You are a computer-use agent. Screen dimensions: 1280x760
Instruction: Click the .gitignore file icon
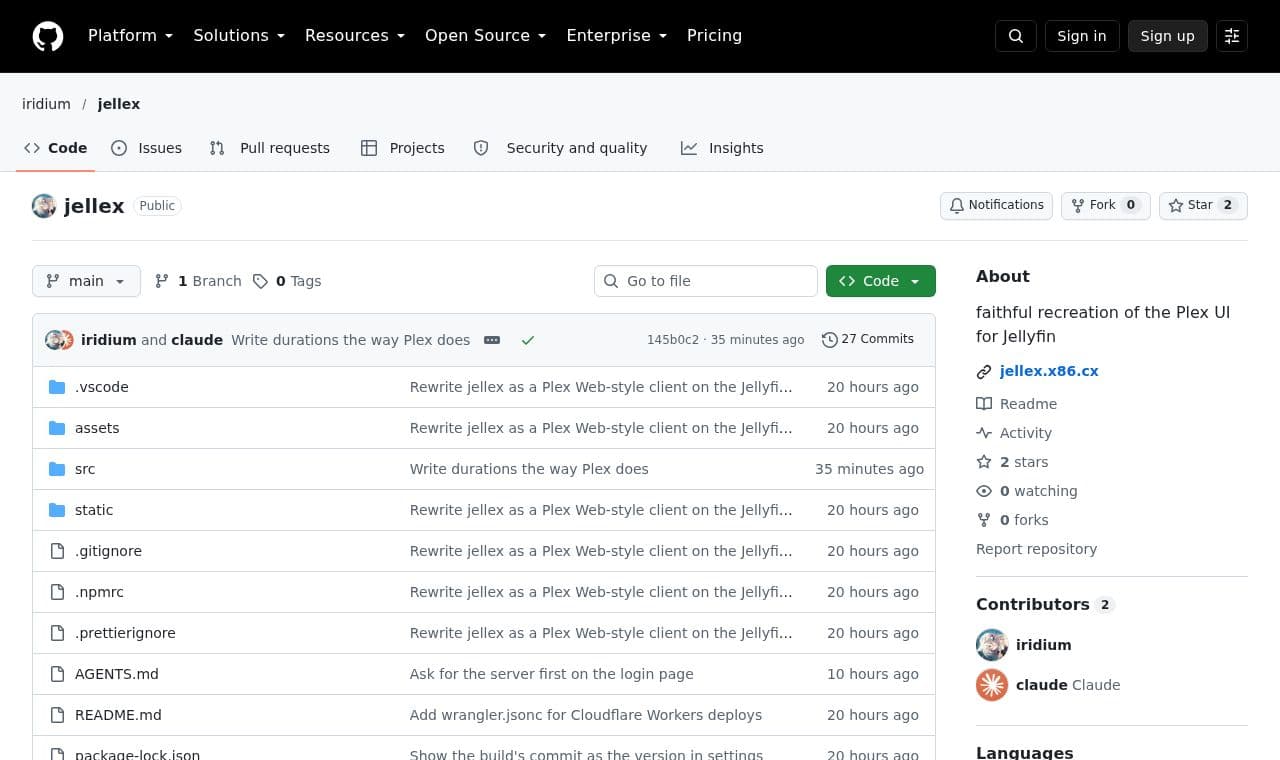[57, 551]
